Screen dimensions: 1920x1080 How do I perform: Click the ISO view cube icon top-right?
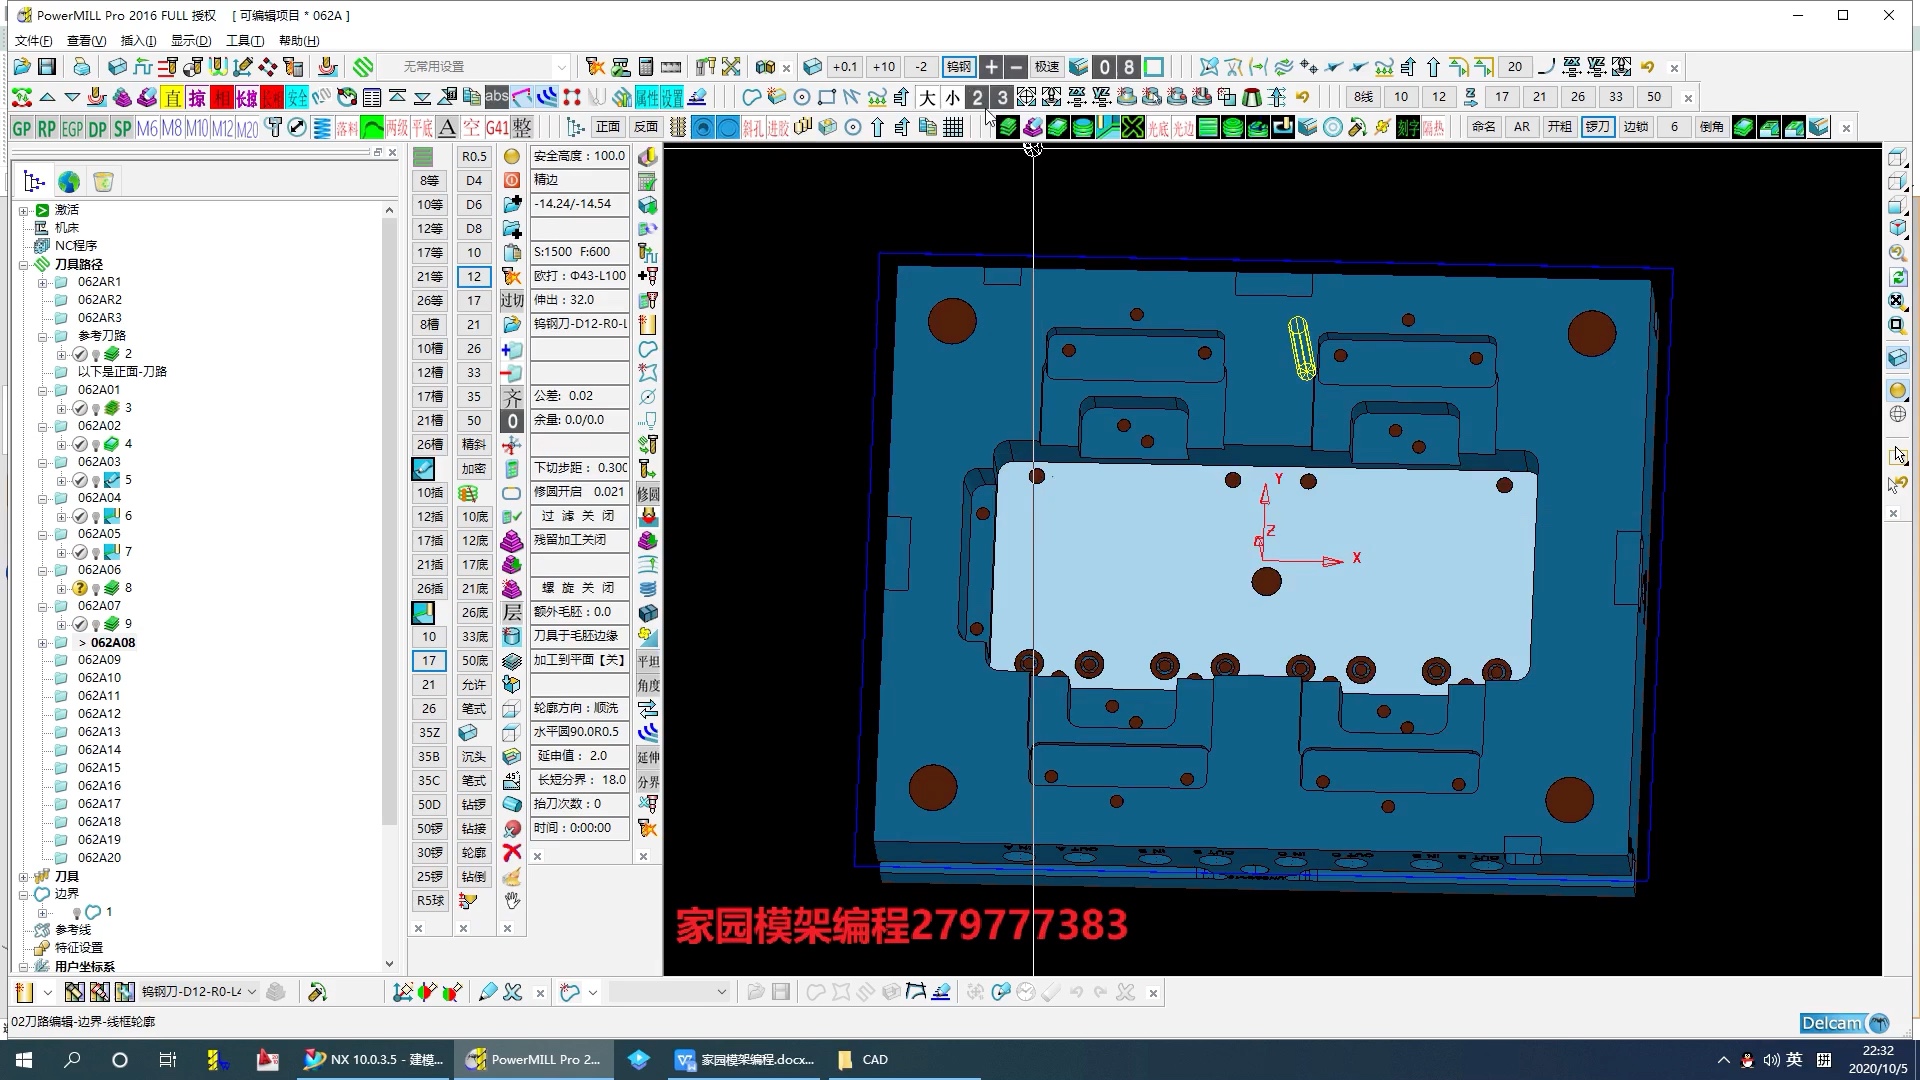(1897, 228)
